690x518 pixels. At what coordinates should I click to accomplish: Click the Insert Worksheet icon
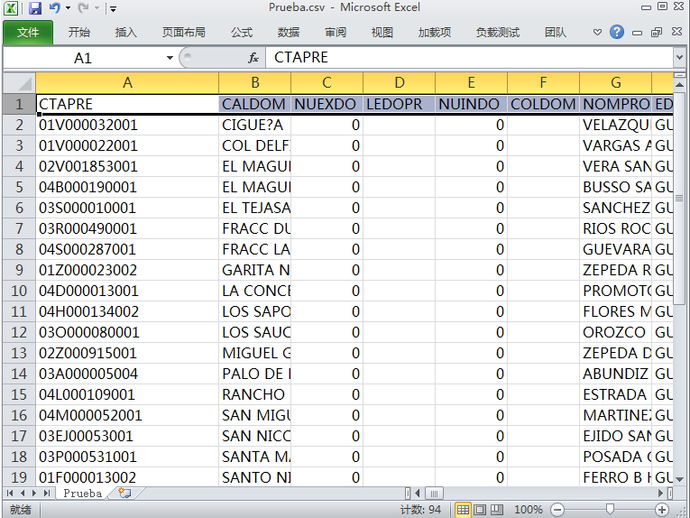[125, 493]
